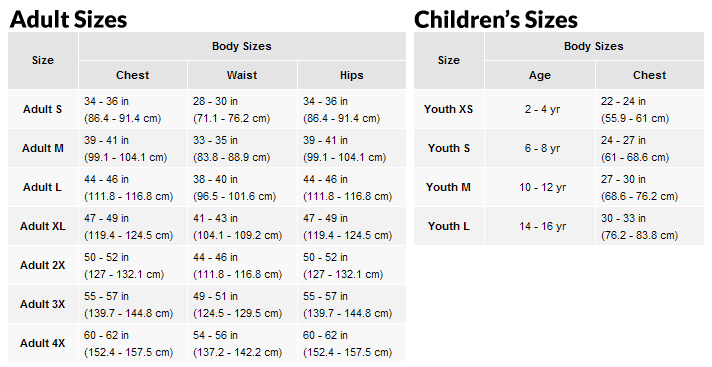The height and width of the screenshot is (367, 712).
Task: Click the Children's Sizes heading
Action: click(x=496, y=20)
